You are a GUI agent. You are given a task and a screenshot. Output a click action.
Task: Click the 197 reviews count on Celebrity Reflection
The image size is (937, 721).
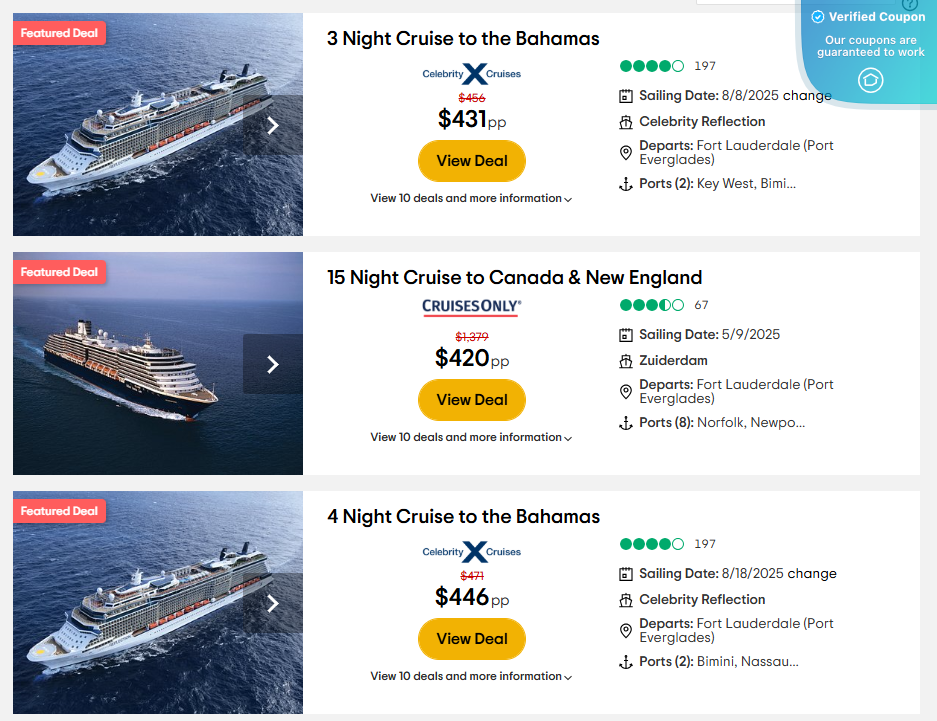(x=705, y=66)
